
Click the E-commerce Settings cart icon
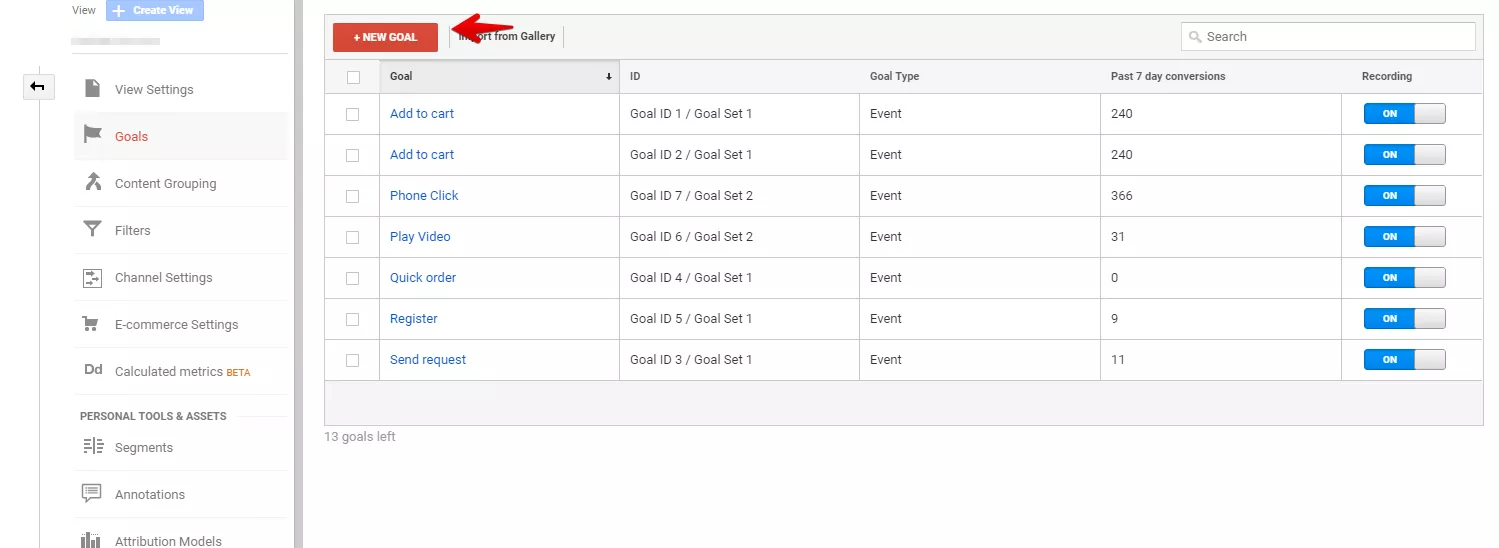[91, 324]
